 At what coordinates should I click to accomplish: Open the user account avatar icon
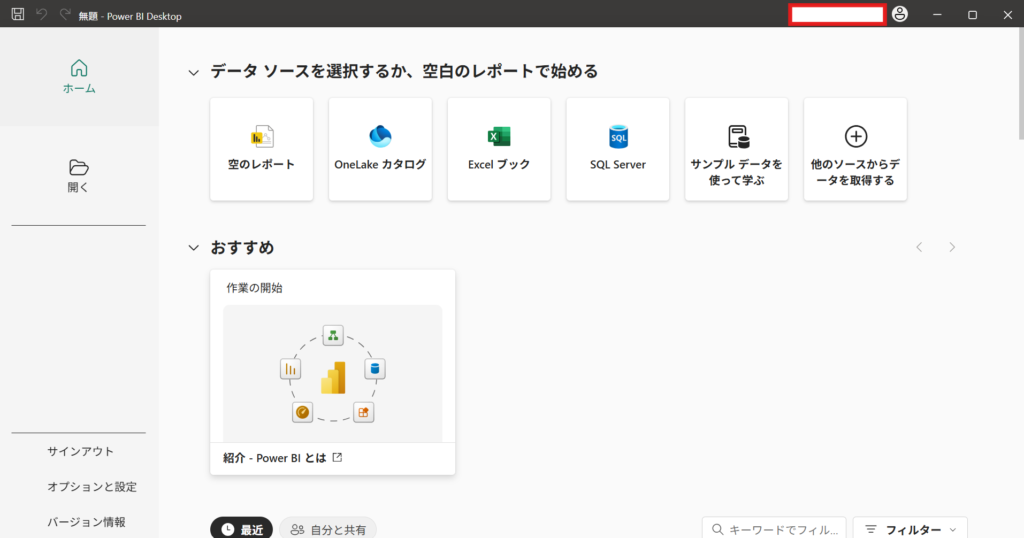coord(900,15)
